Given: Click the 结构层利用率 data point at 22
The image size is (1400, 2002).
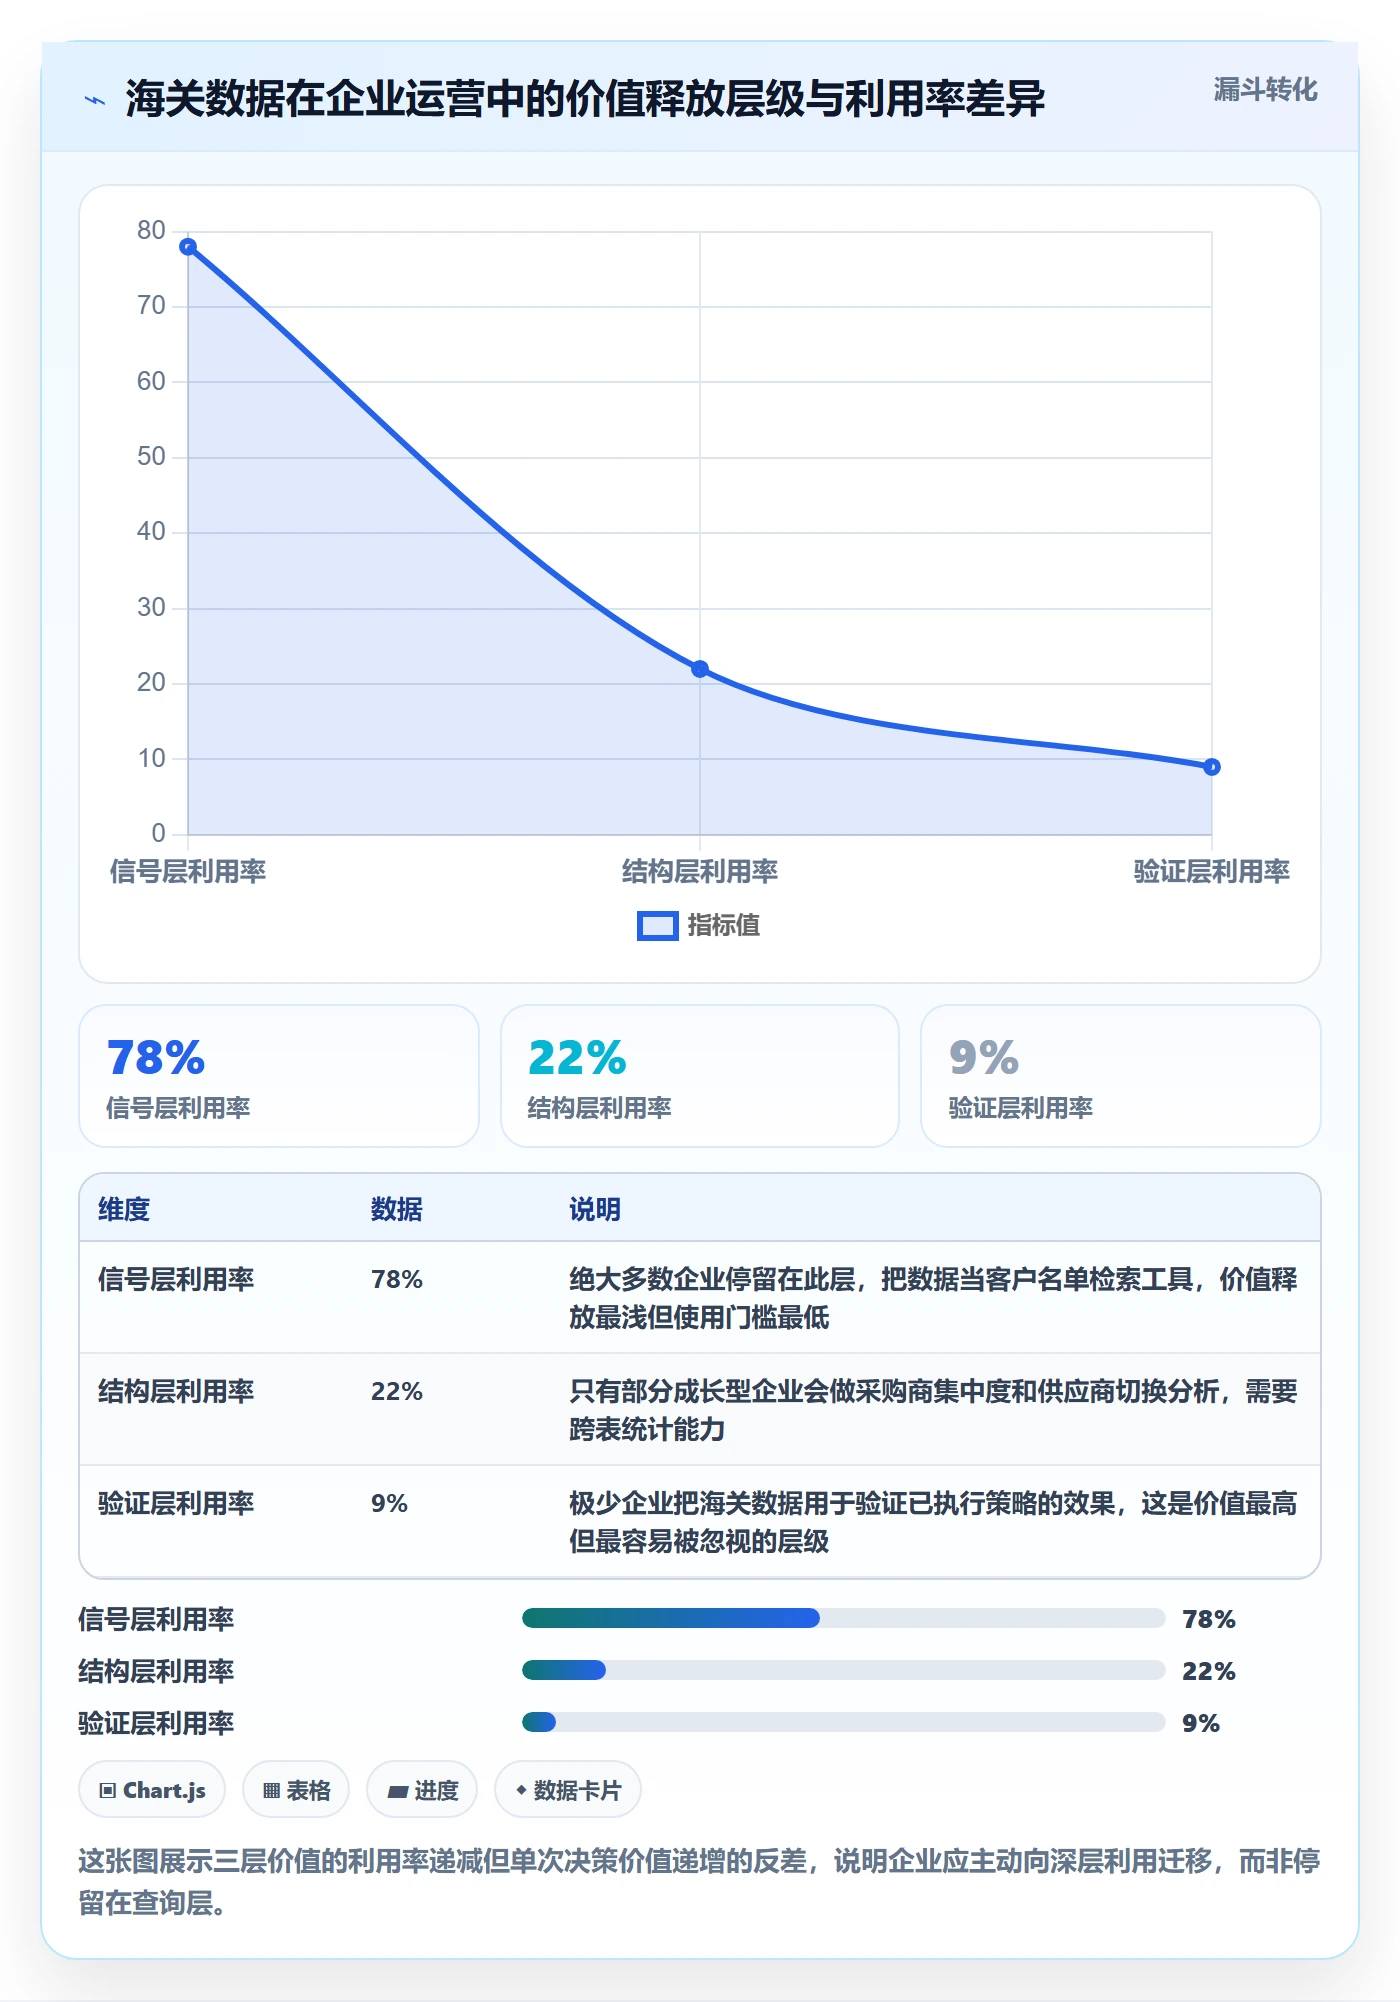Looking at the screenshot, I should (700, 669).
